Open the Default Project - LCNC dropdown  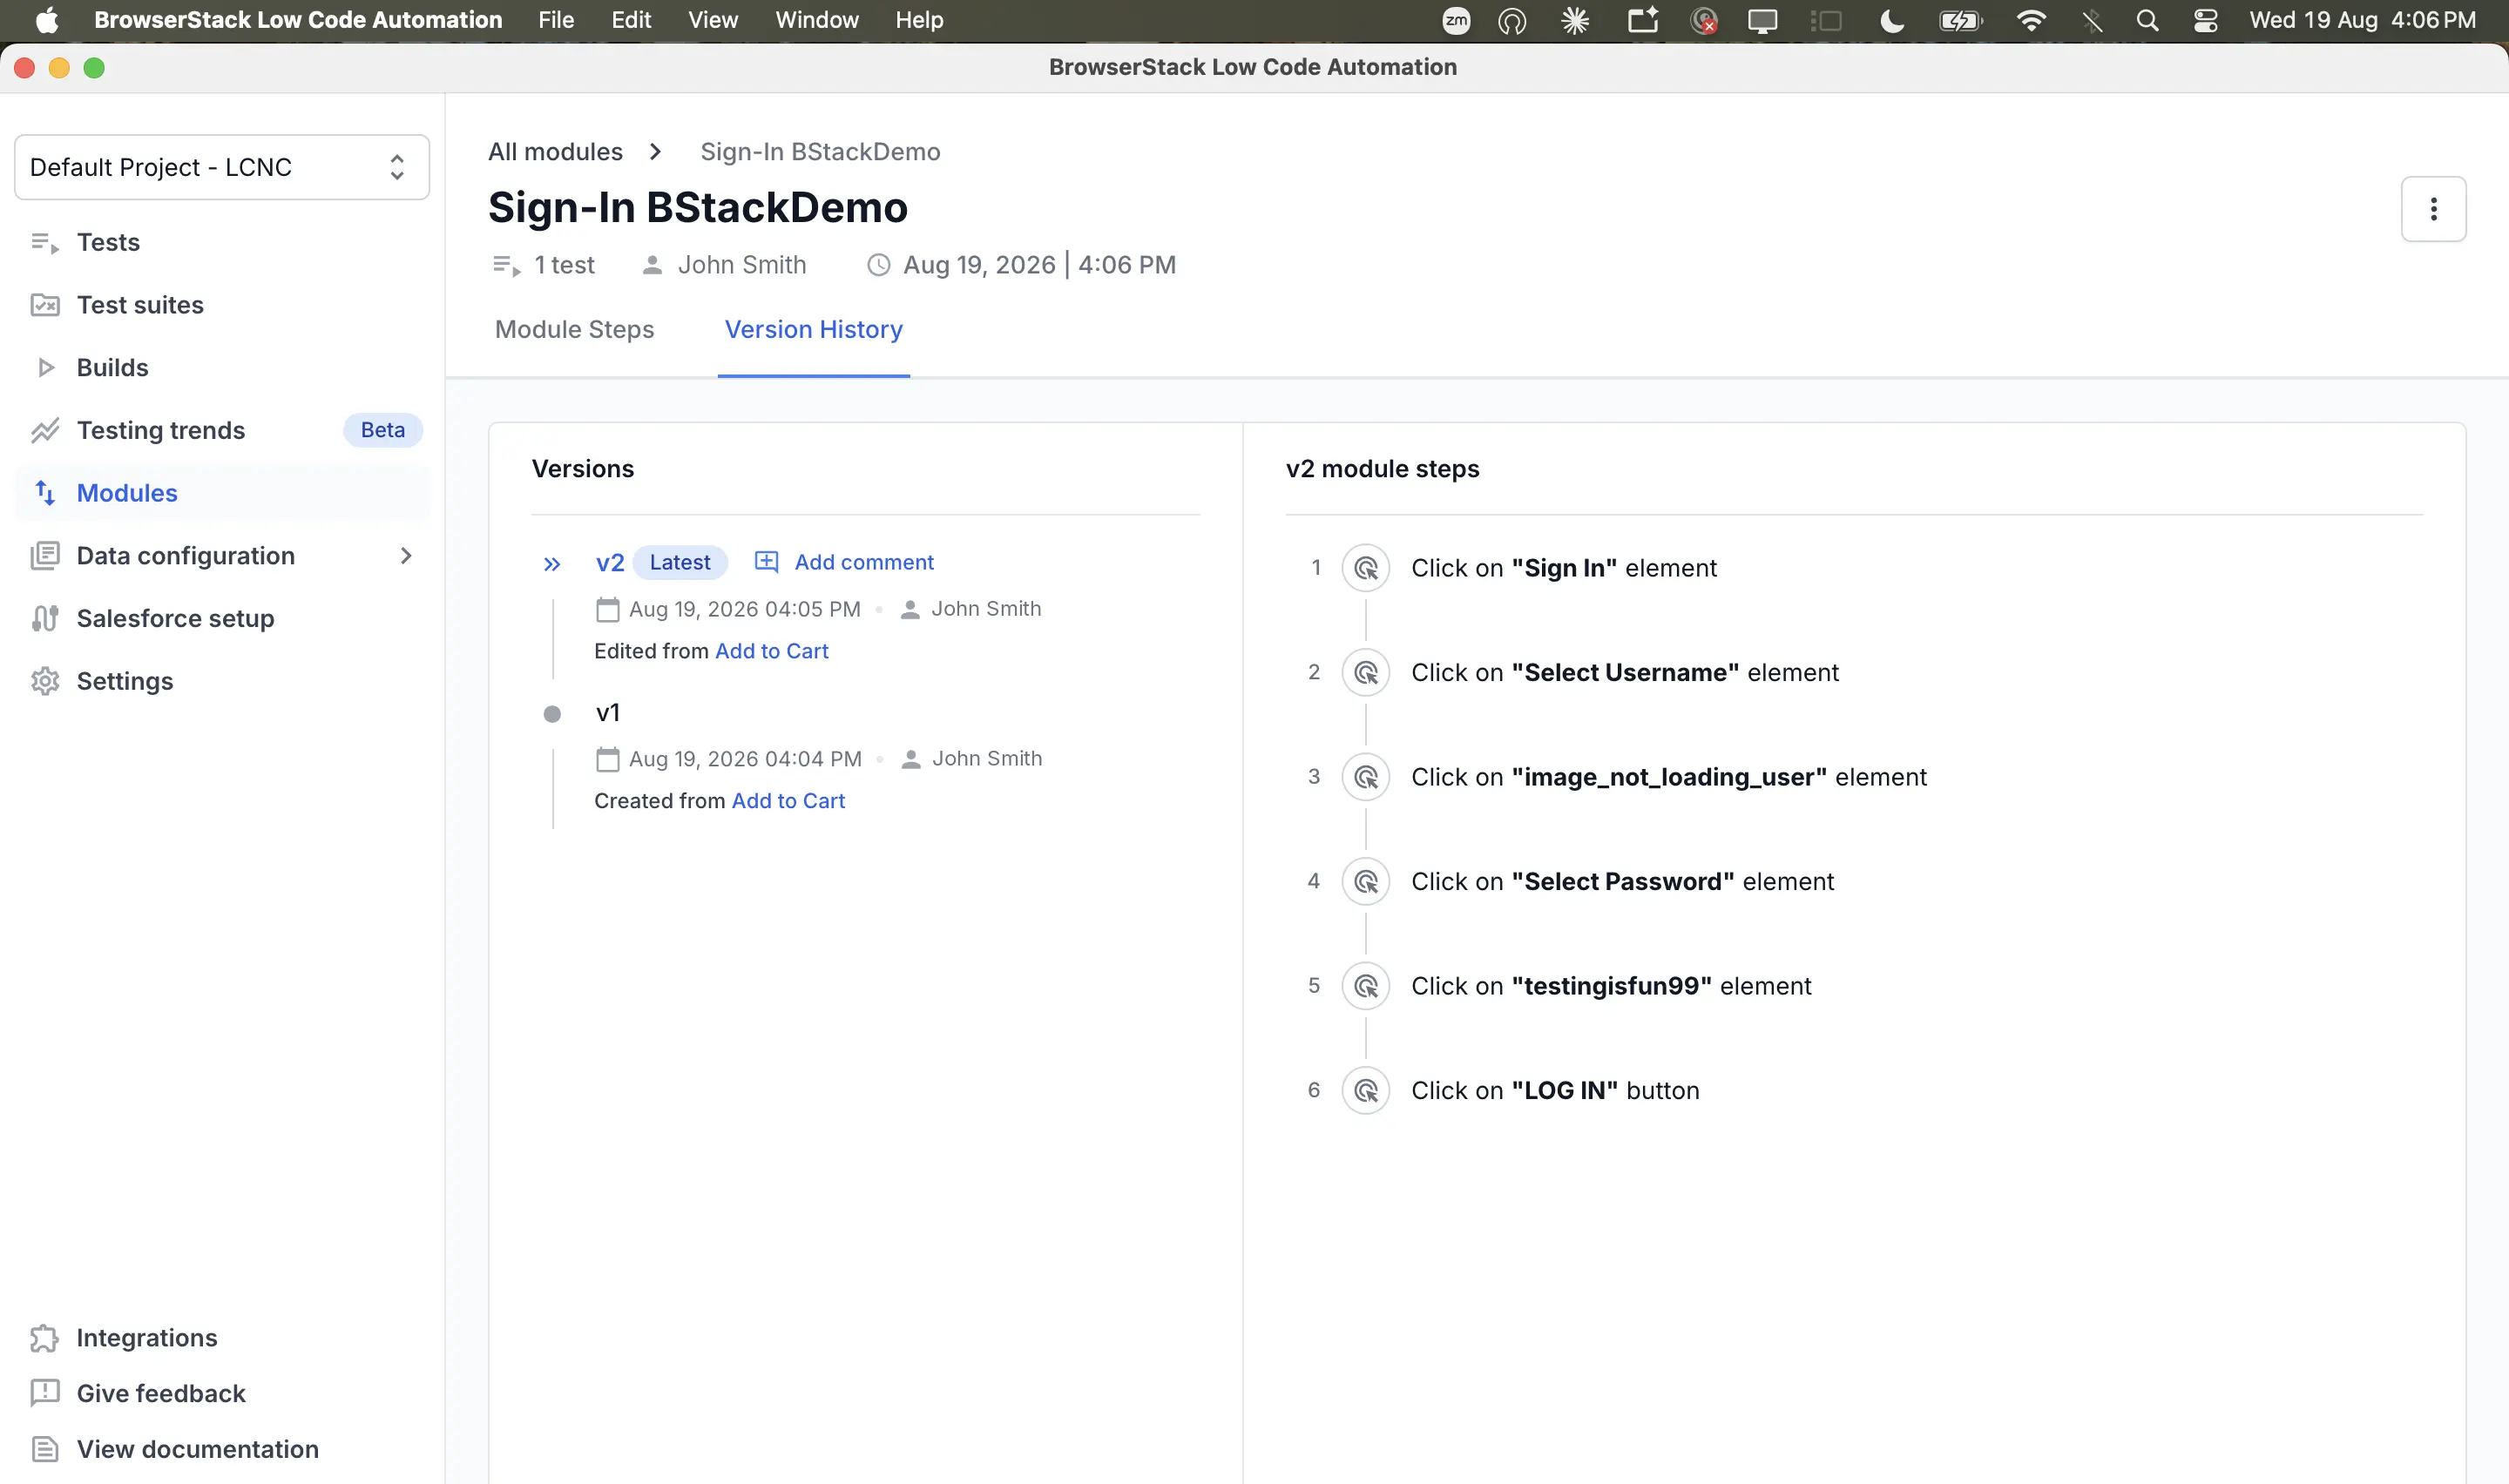point(222,167)
